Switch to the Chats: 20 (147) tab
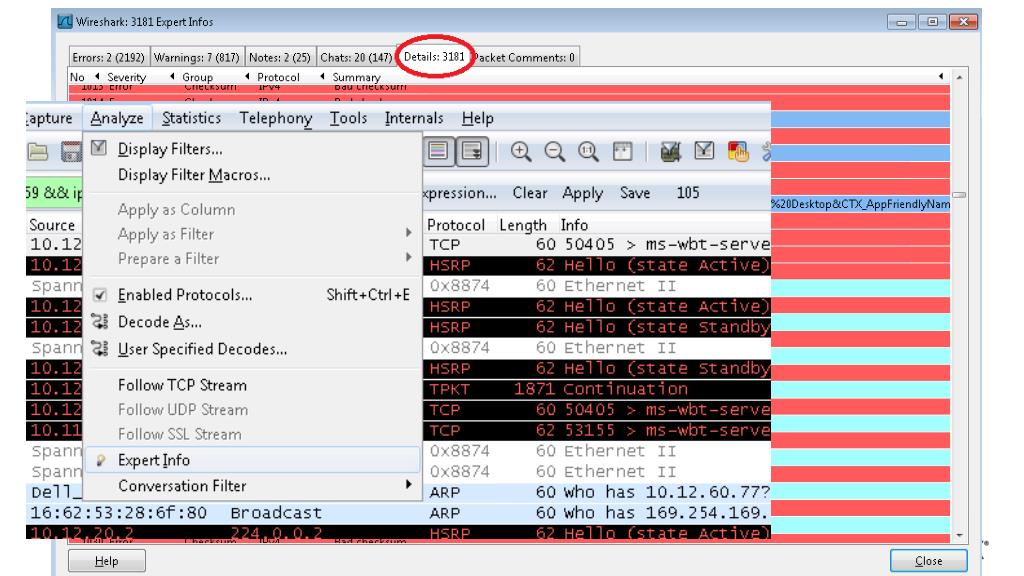Screen dimensions: 1024x576 click(356, 57)
